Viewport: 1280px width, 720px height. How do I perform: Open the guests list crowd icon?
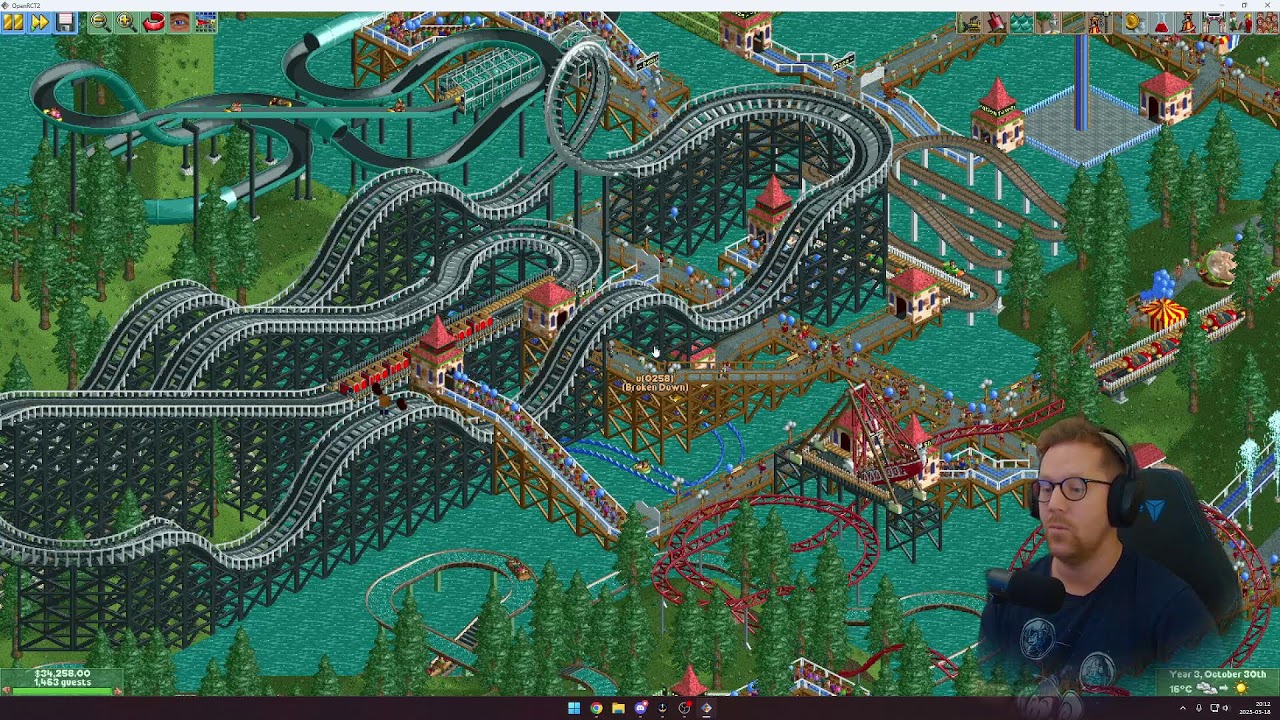(1265, 22)
